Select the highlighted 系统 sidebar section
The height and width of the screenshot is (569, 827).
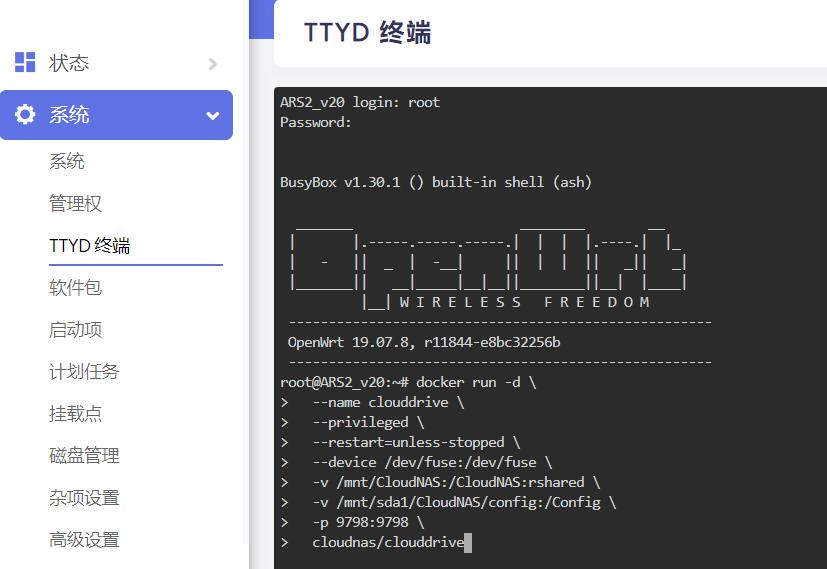[116, 115]
